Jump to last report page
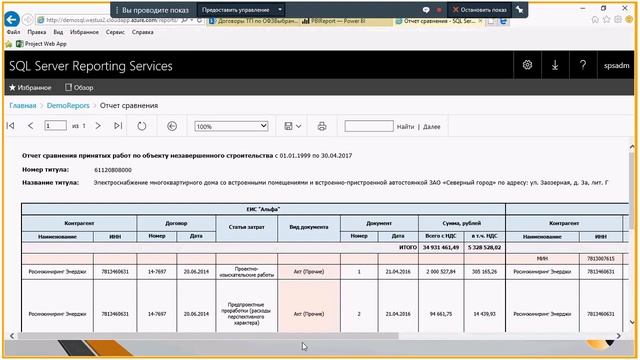640x360 pixels. click(118, 126)
